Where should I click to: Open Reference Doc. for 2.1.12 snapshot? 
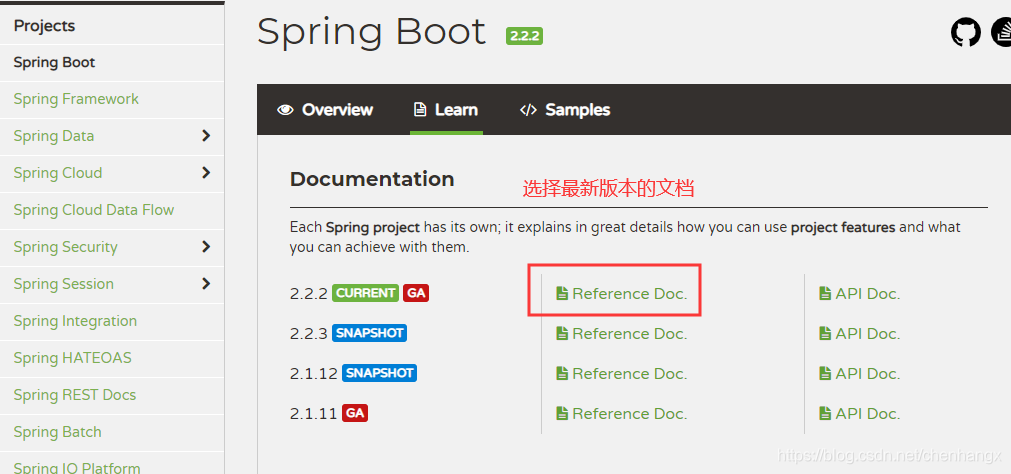tap(622, 373)
